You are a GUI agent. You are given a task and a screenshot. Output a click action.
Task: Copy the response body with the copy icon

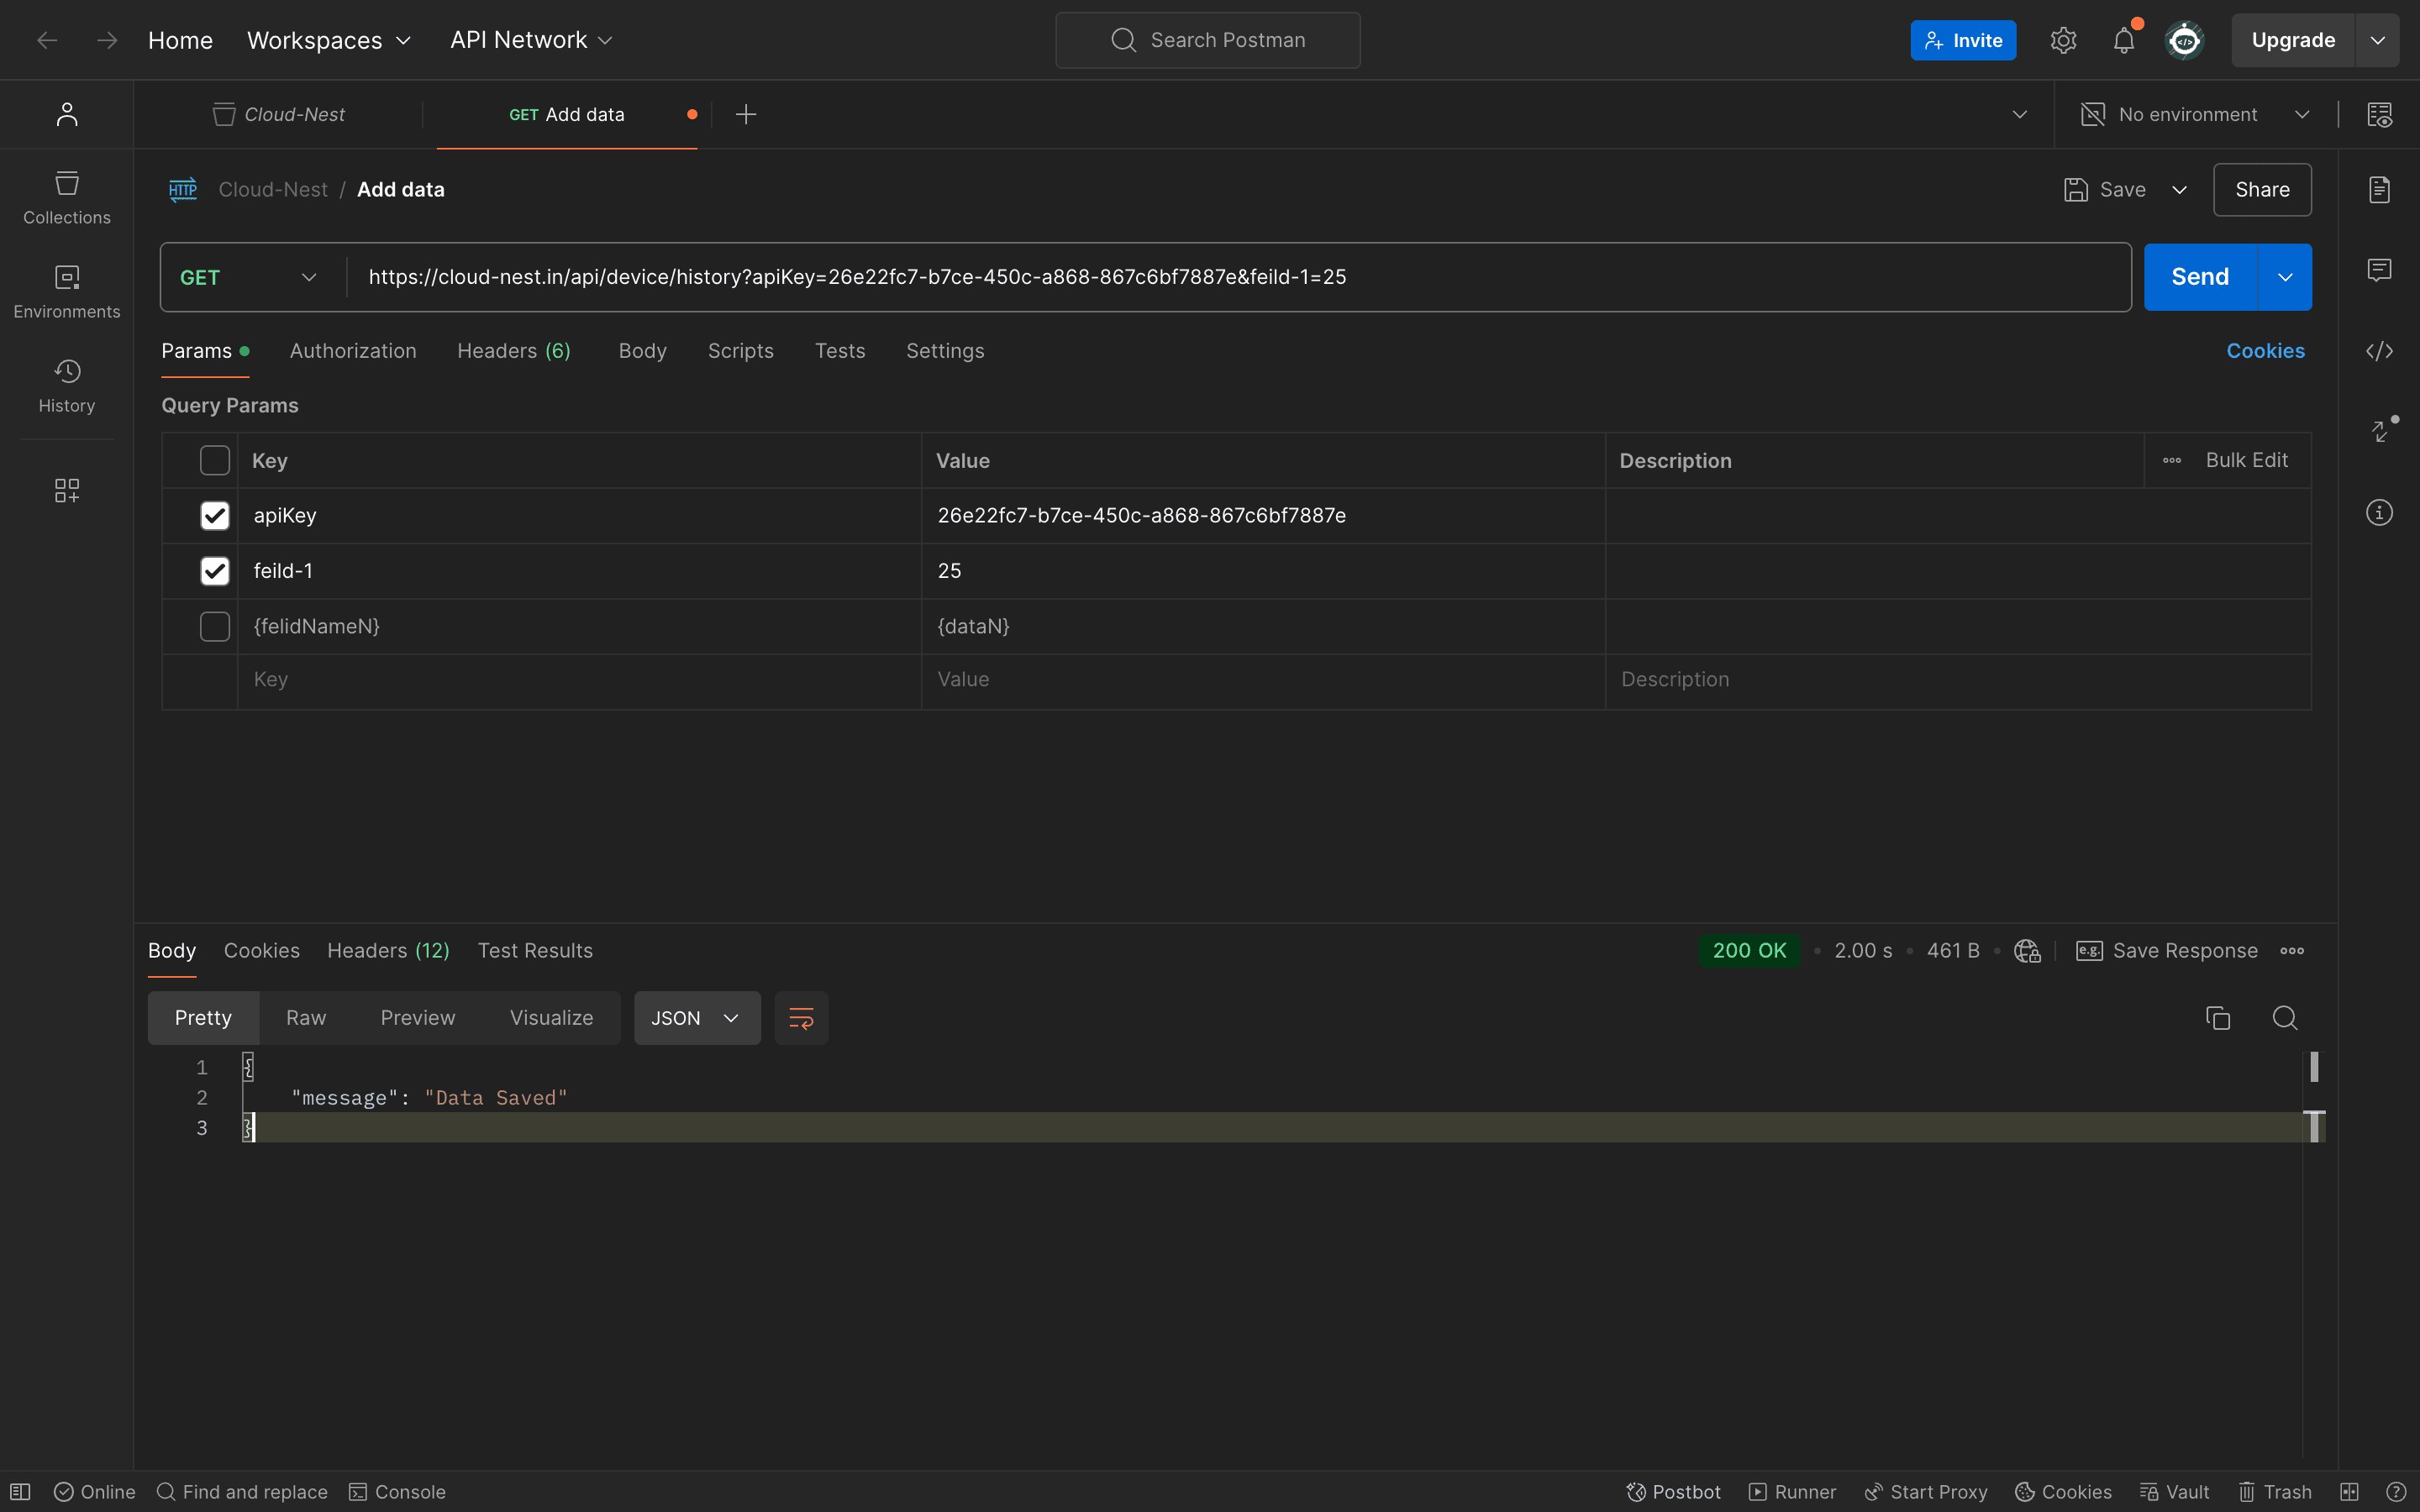tap(2218, 1018)
